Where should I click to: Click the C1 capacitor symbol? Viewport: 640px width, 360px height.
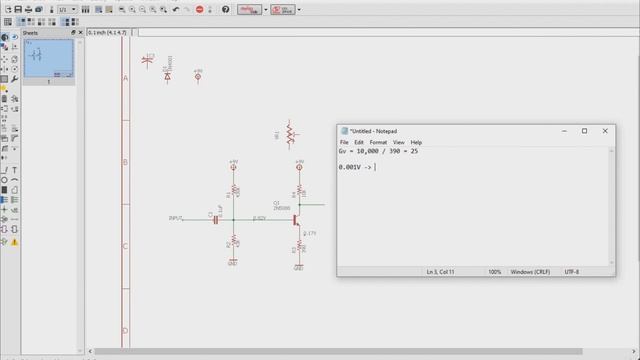click(x=216, y=220)
